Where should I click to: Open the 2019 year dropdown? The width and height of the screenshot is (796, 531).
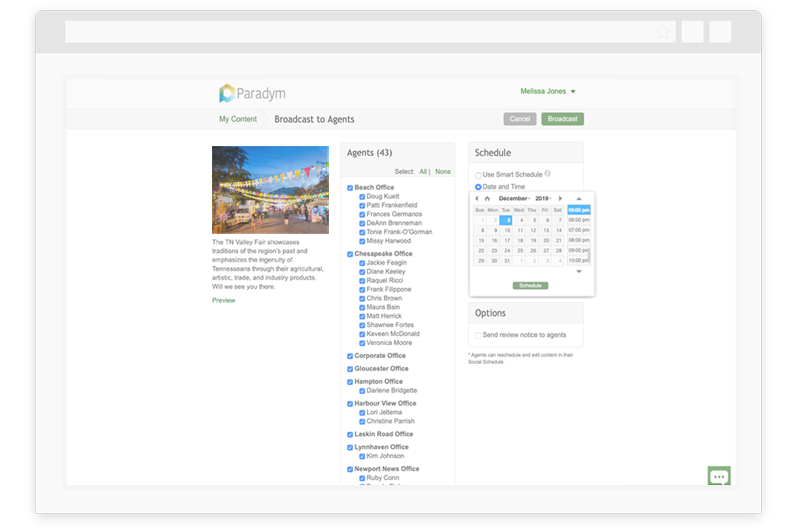pyautogui.click(x=543, y=198)
